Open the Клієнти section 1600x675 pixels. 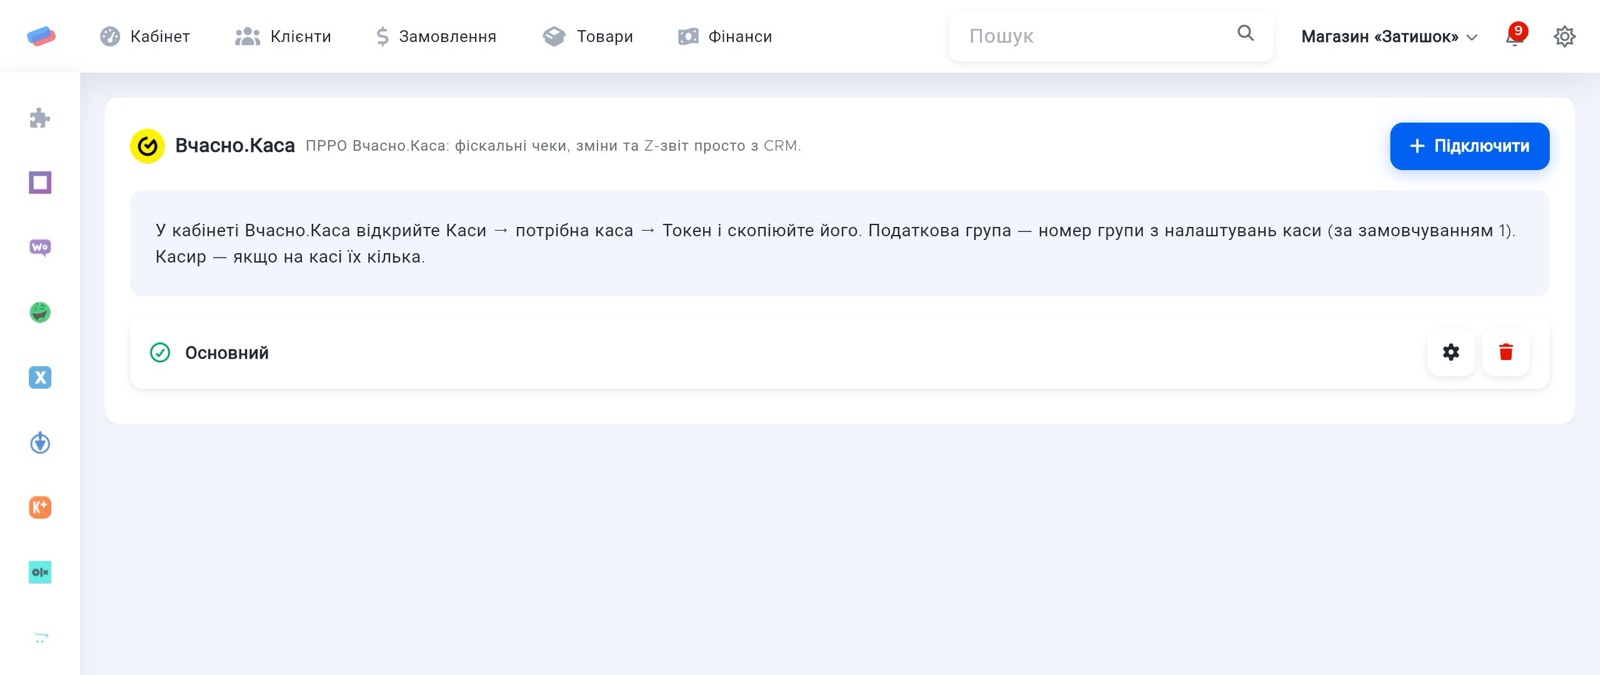point(283,36)
